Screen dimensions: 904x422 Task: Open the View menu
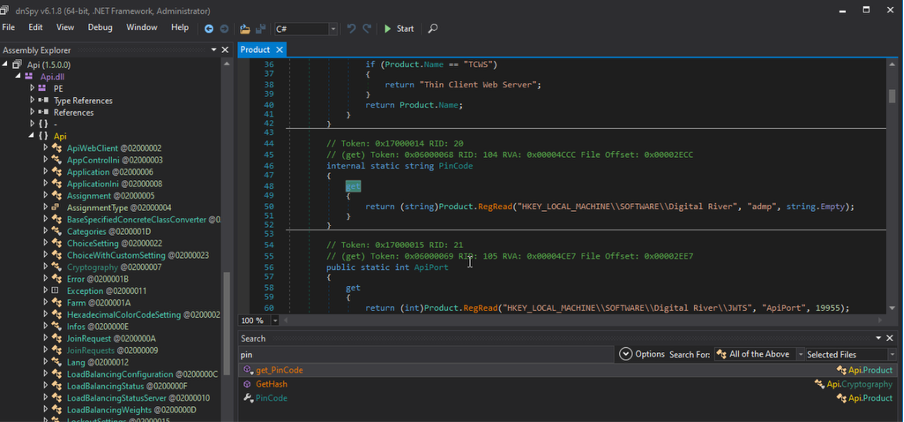[65, 27]
